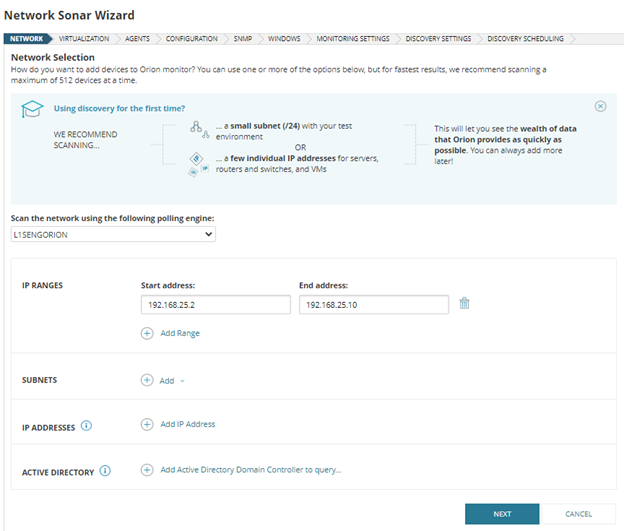Click the Next button
The image size is (624, 531).
502,514
